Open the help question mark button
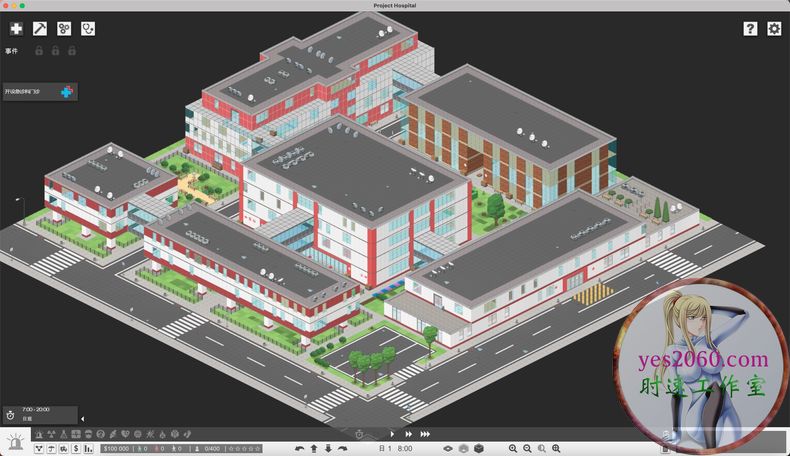Screen dimensions: 790x456 click(750, 29)
